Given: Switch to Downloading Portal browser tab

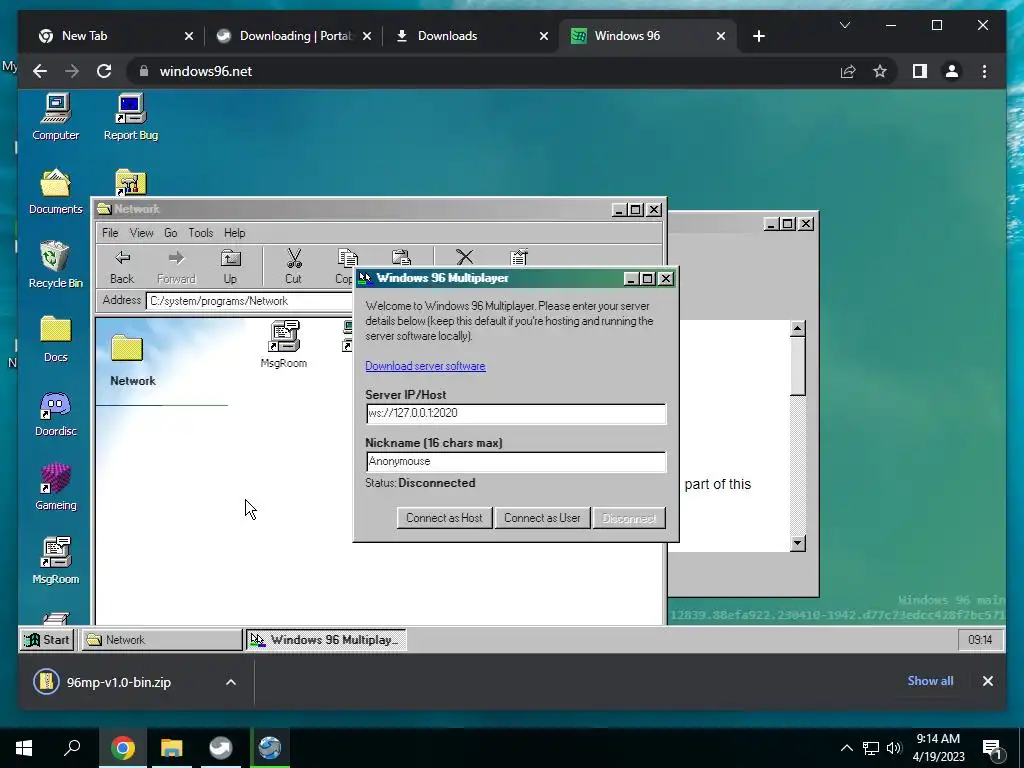Looking at the screenshot, I should [x=293, y=36].
